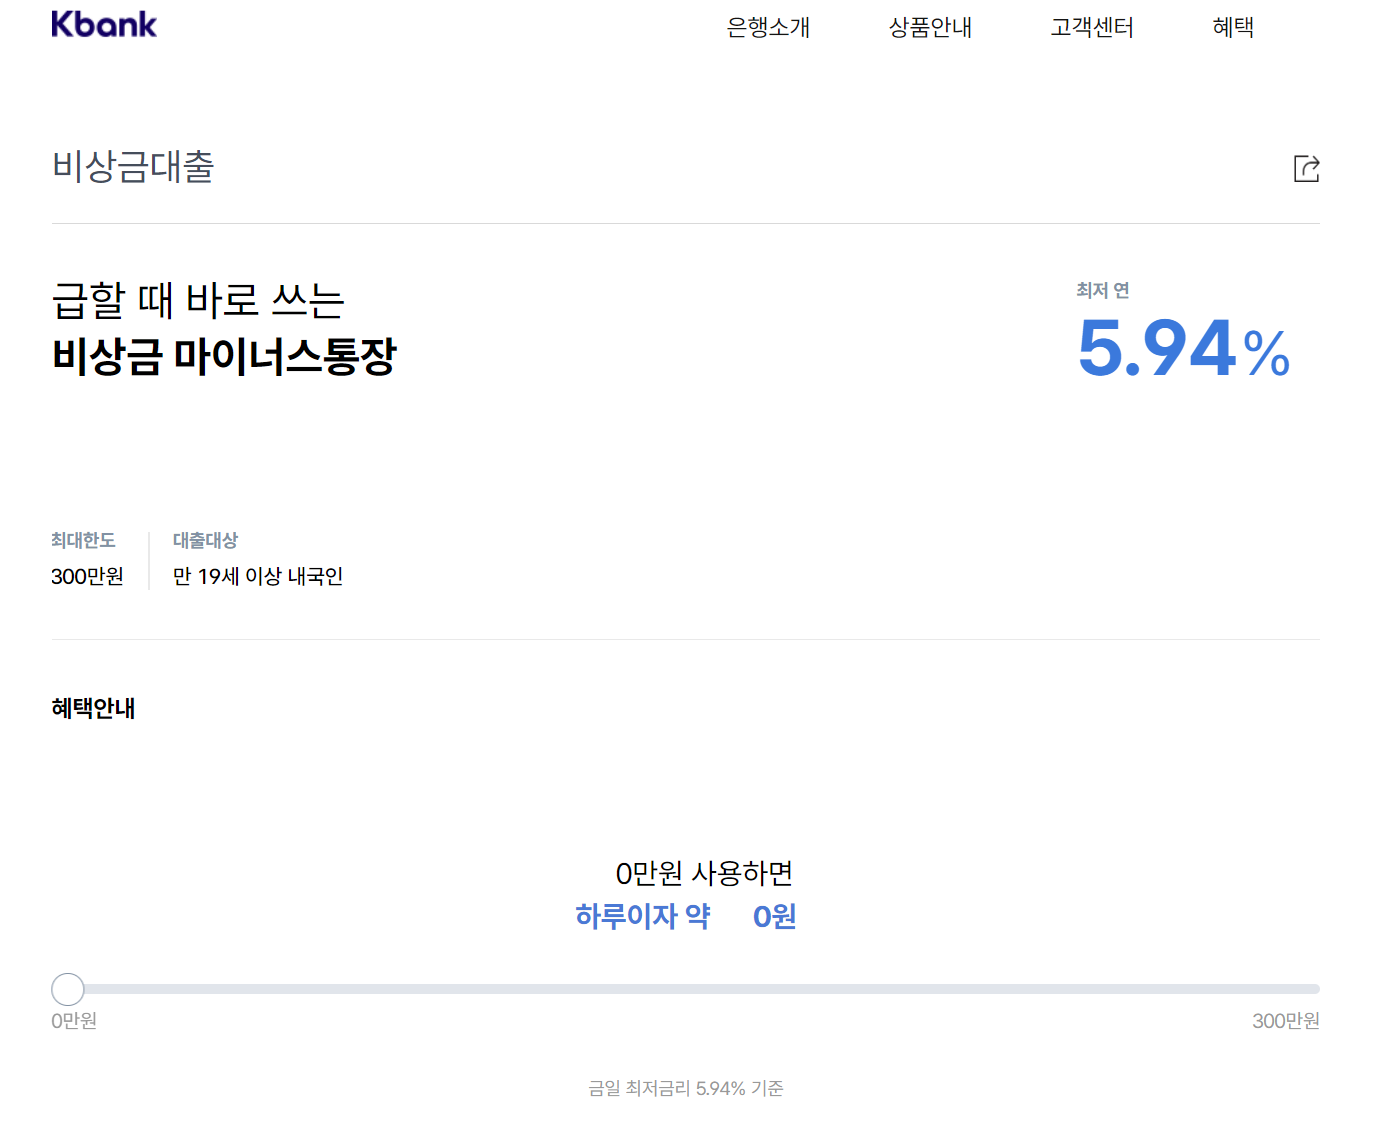The image size is (1399, 1143).
Task: Open the 혜택 menu
Action: click(1233, 27)
